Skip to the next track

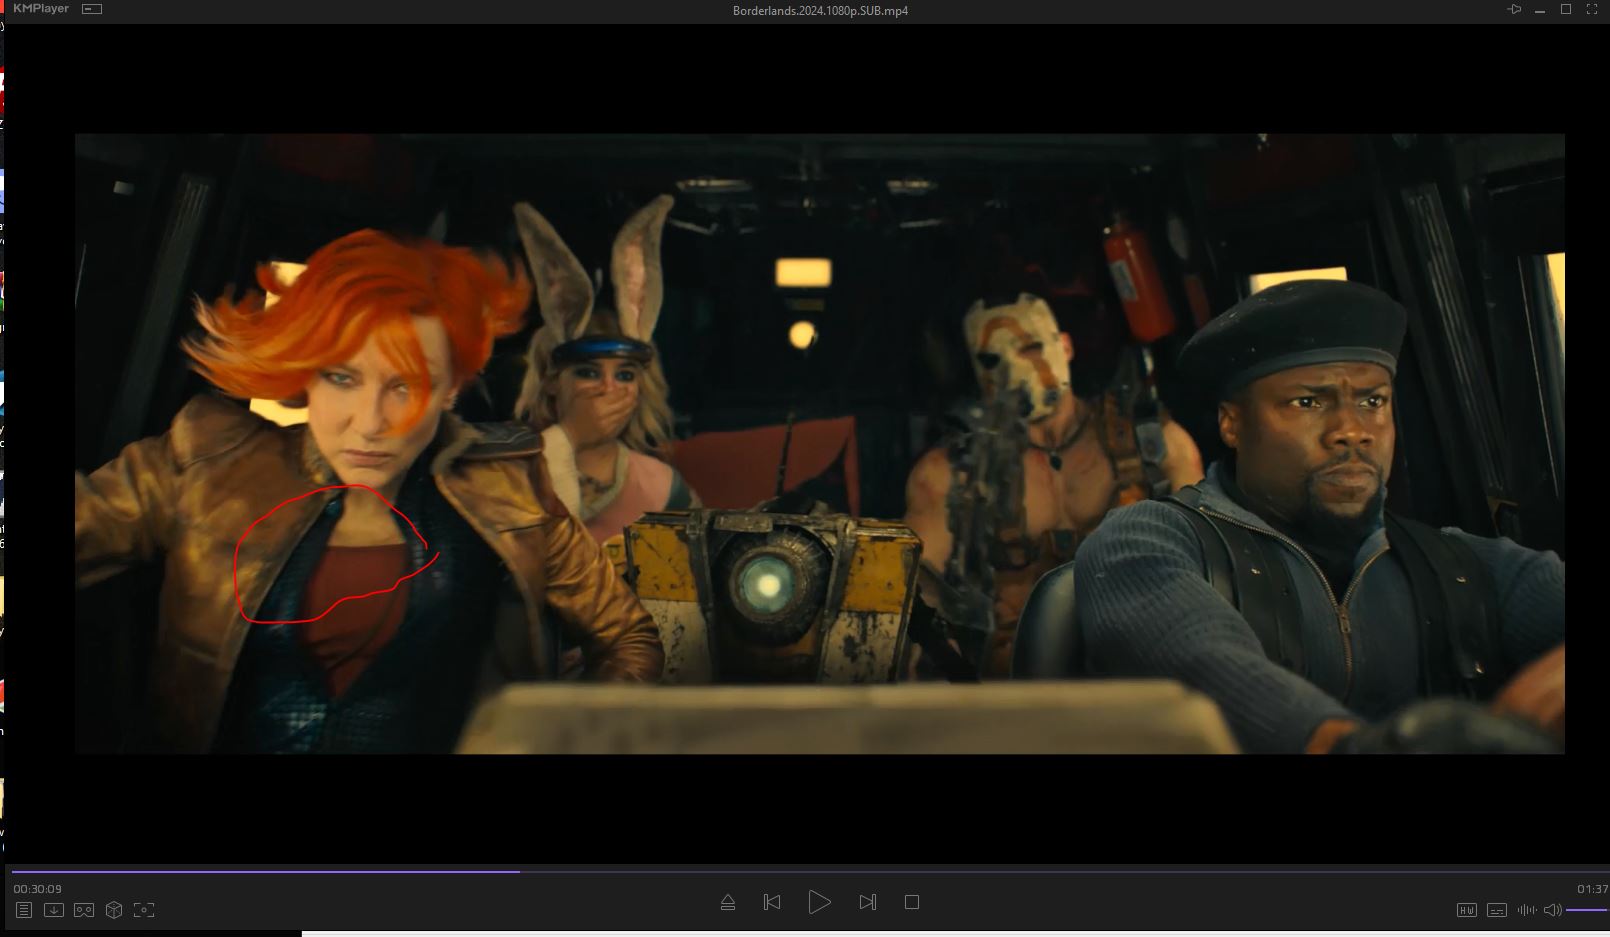point(867,902)
